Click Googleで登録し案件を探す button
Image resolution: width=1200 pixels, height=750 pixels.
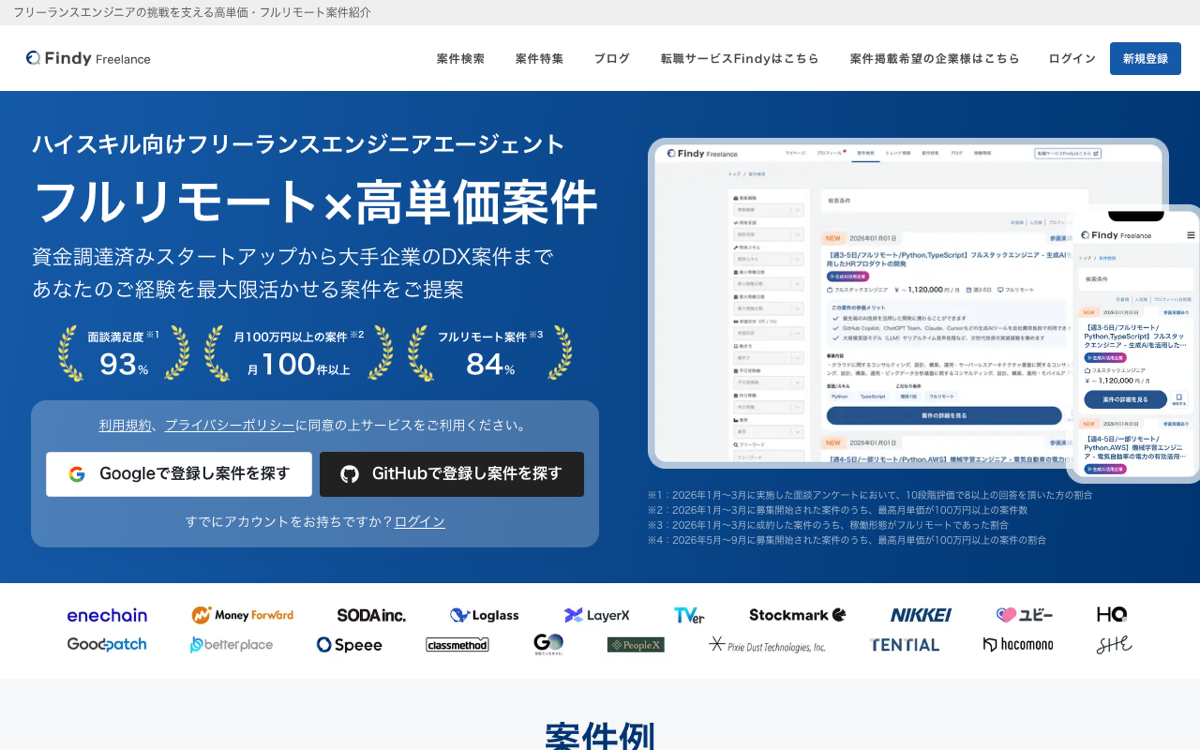pos(179,474)
